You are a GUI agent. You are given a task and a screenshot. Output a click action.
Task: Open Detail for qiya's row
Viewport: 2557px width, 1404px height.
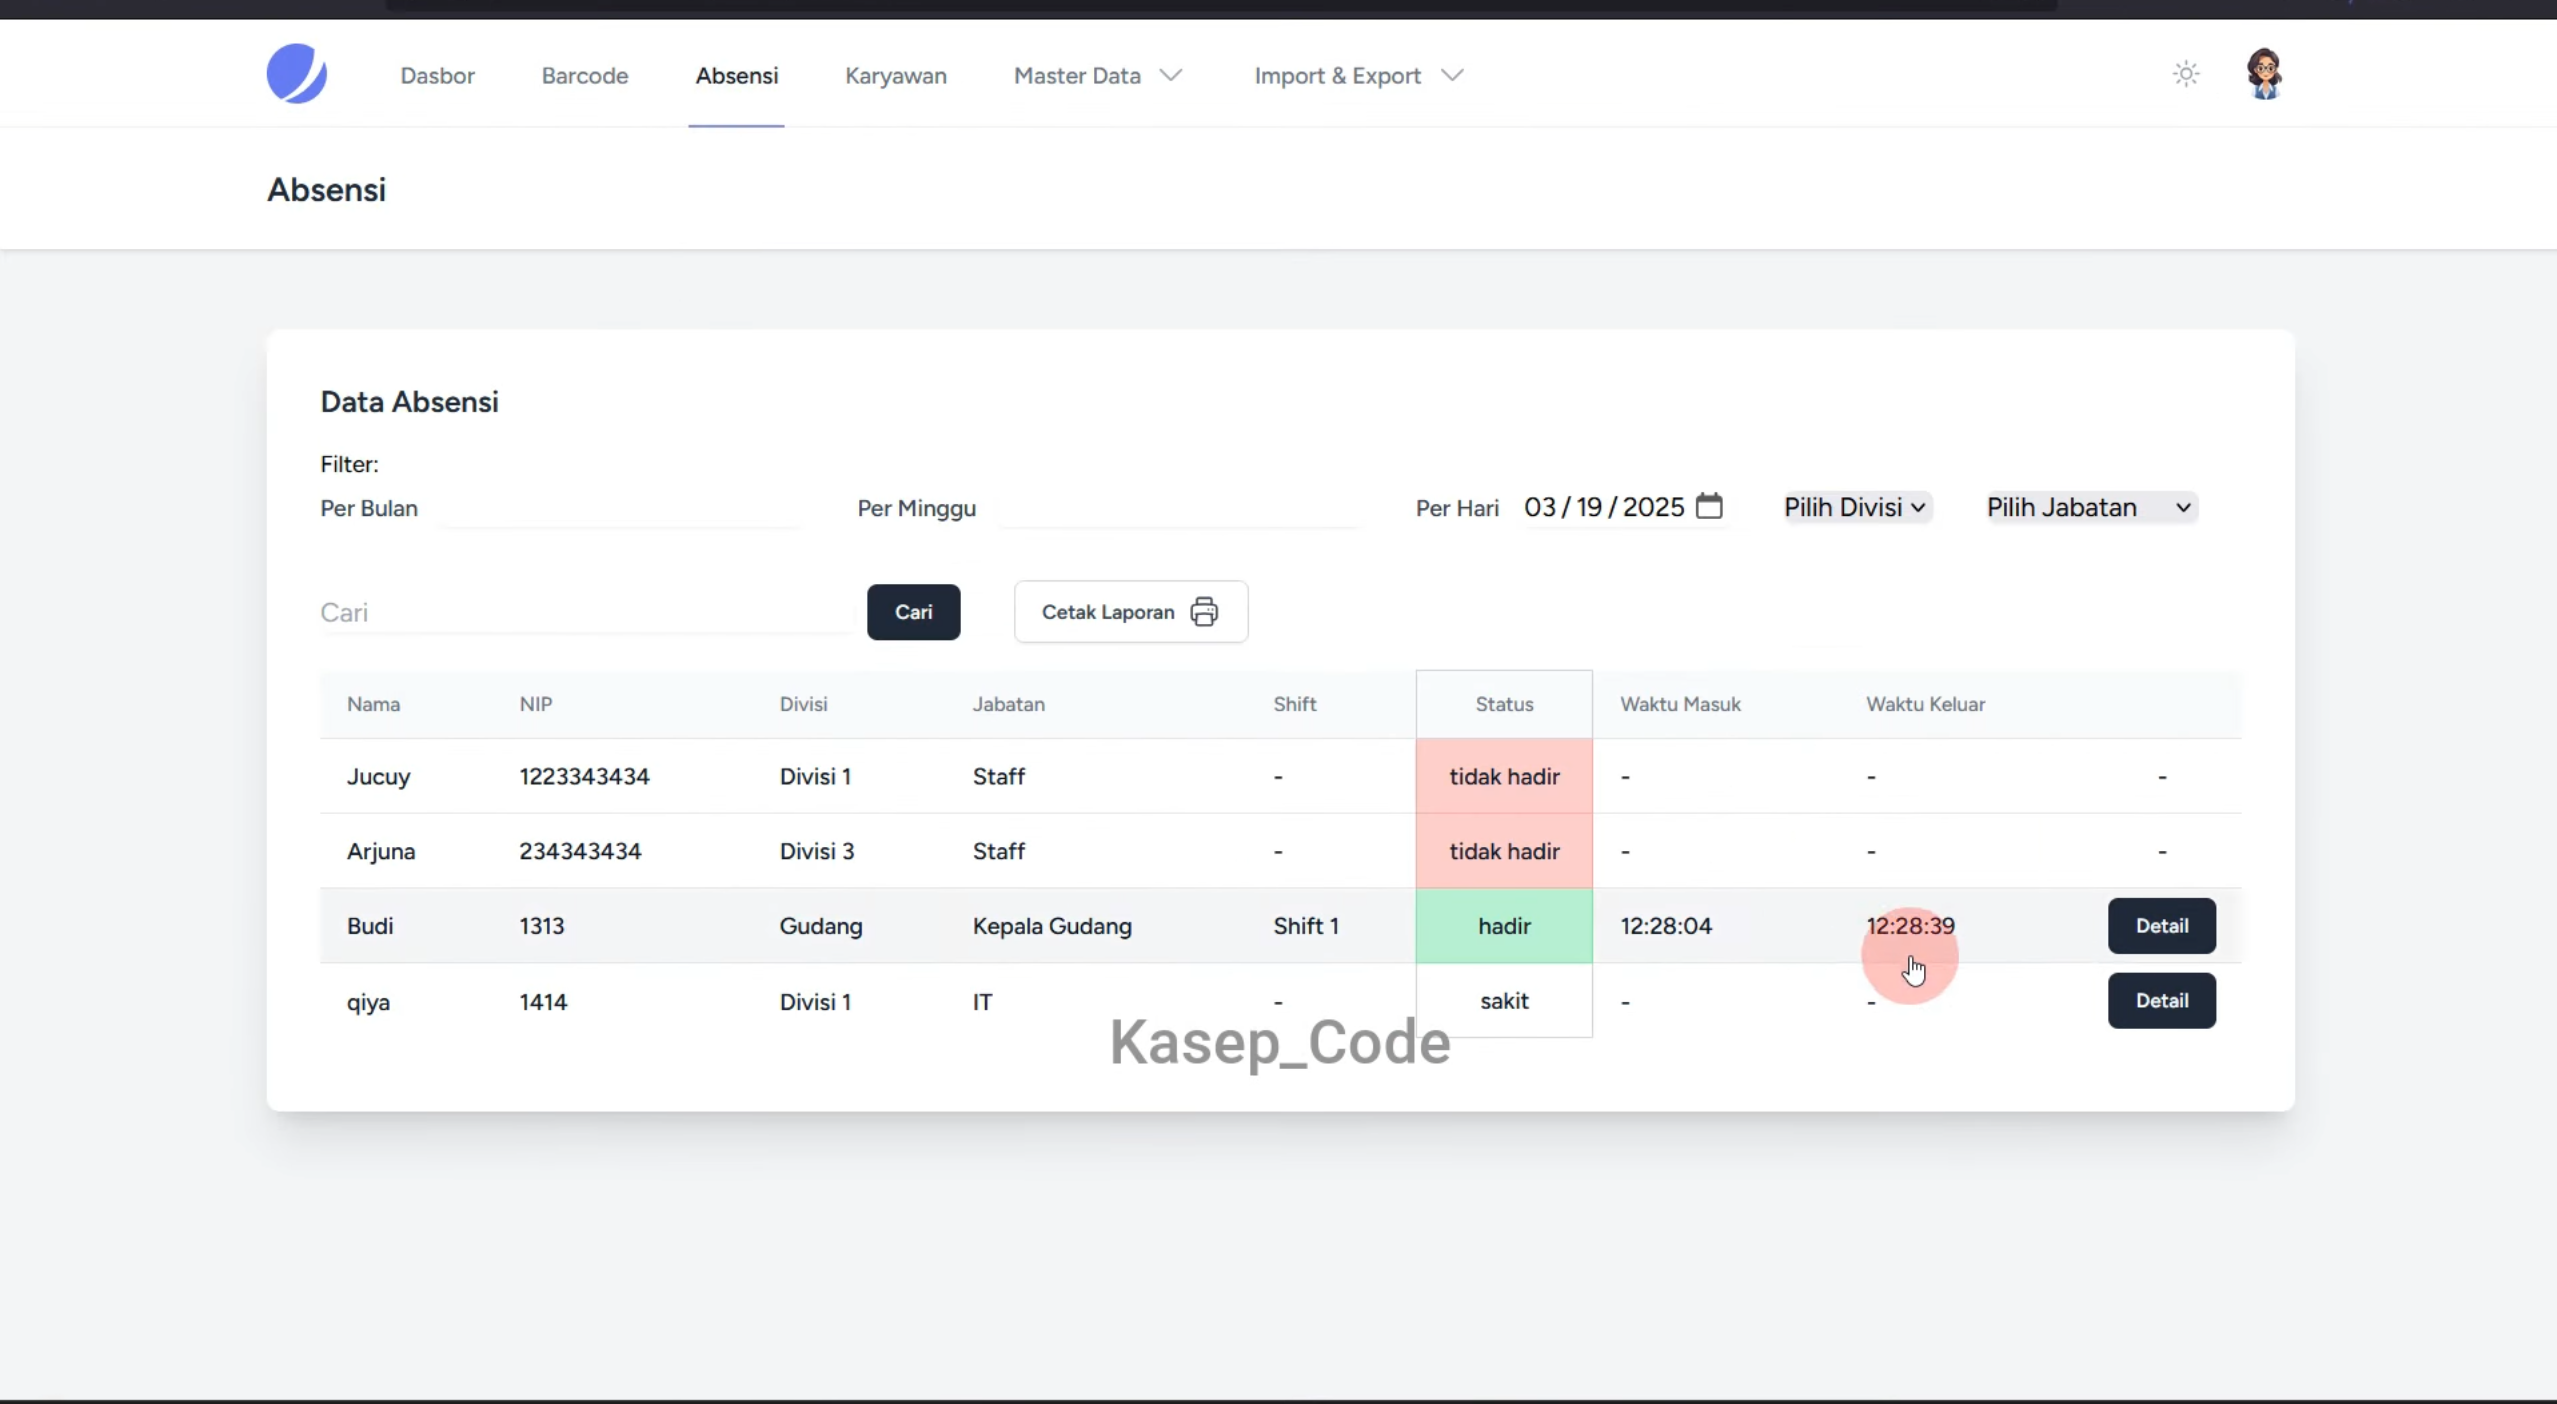(x=2161, y=1001)
